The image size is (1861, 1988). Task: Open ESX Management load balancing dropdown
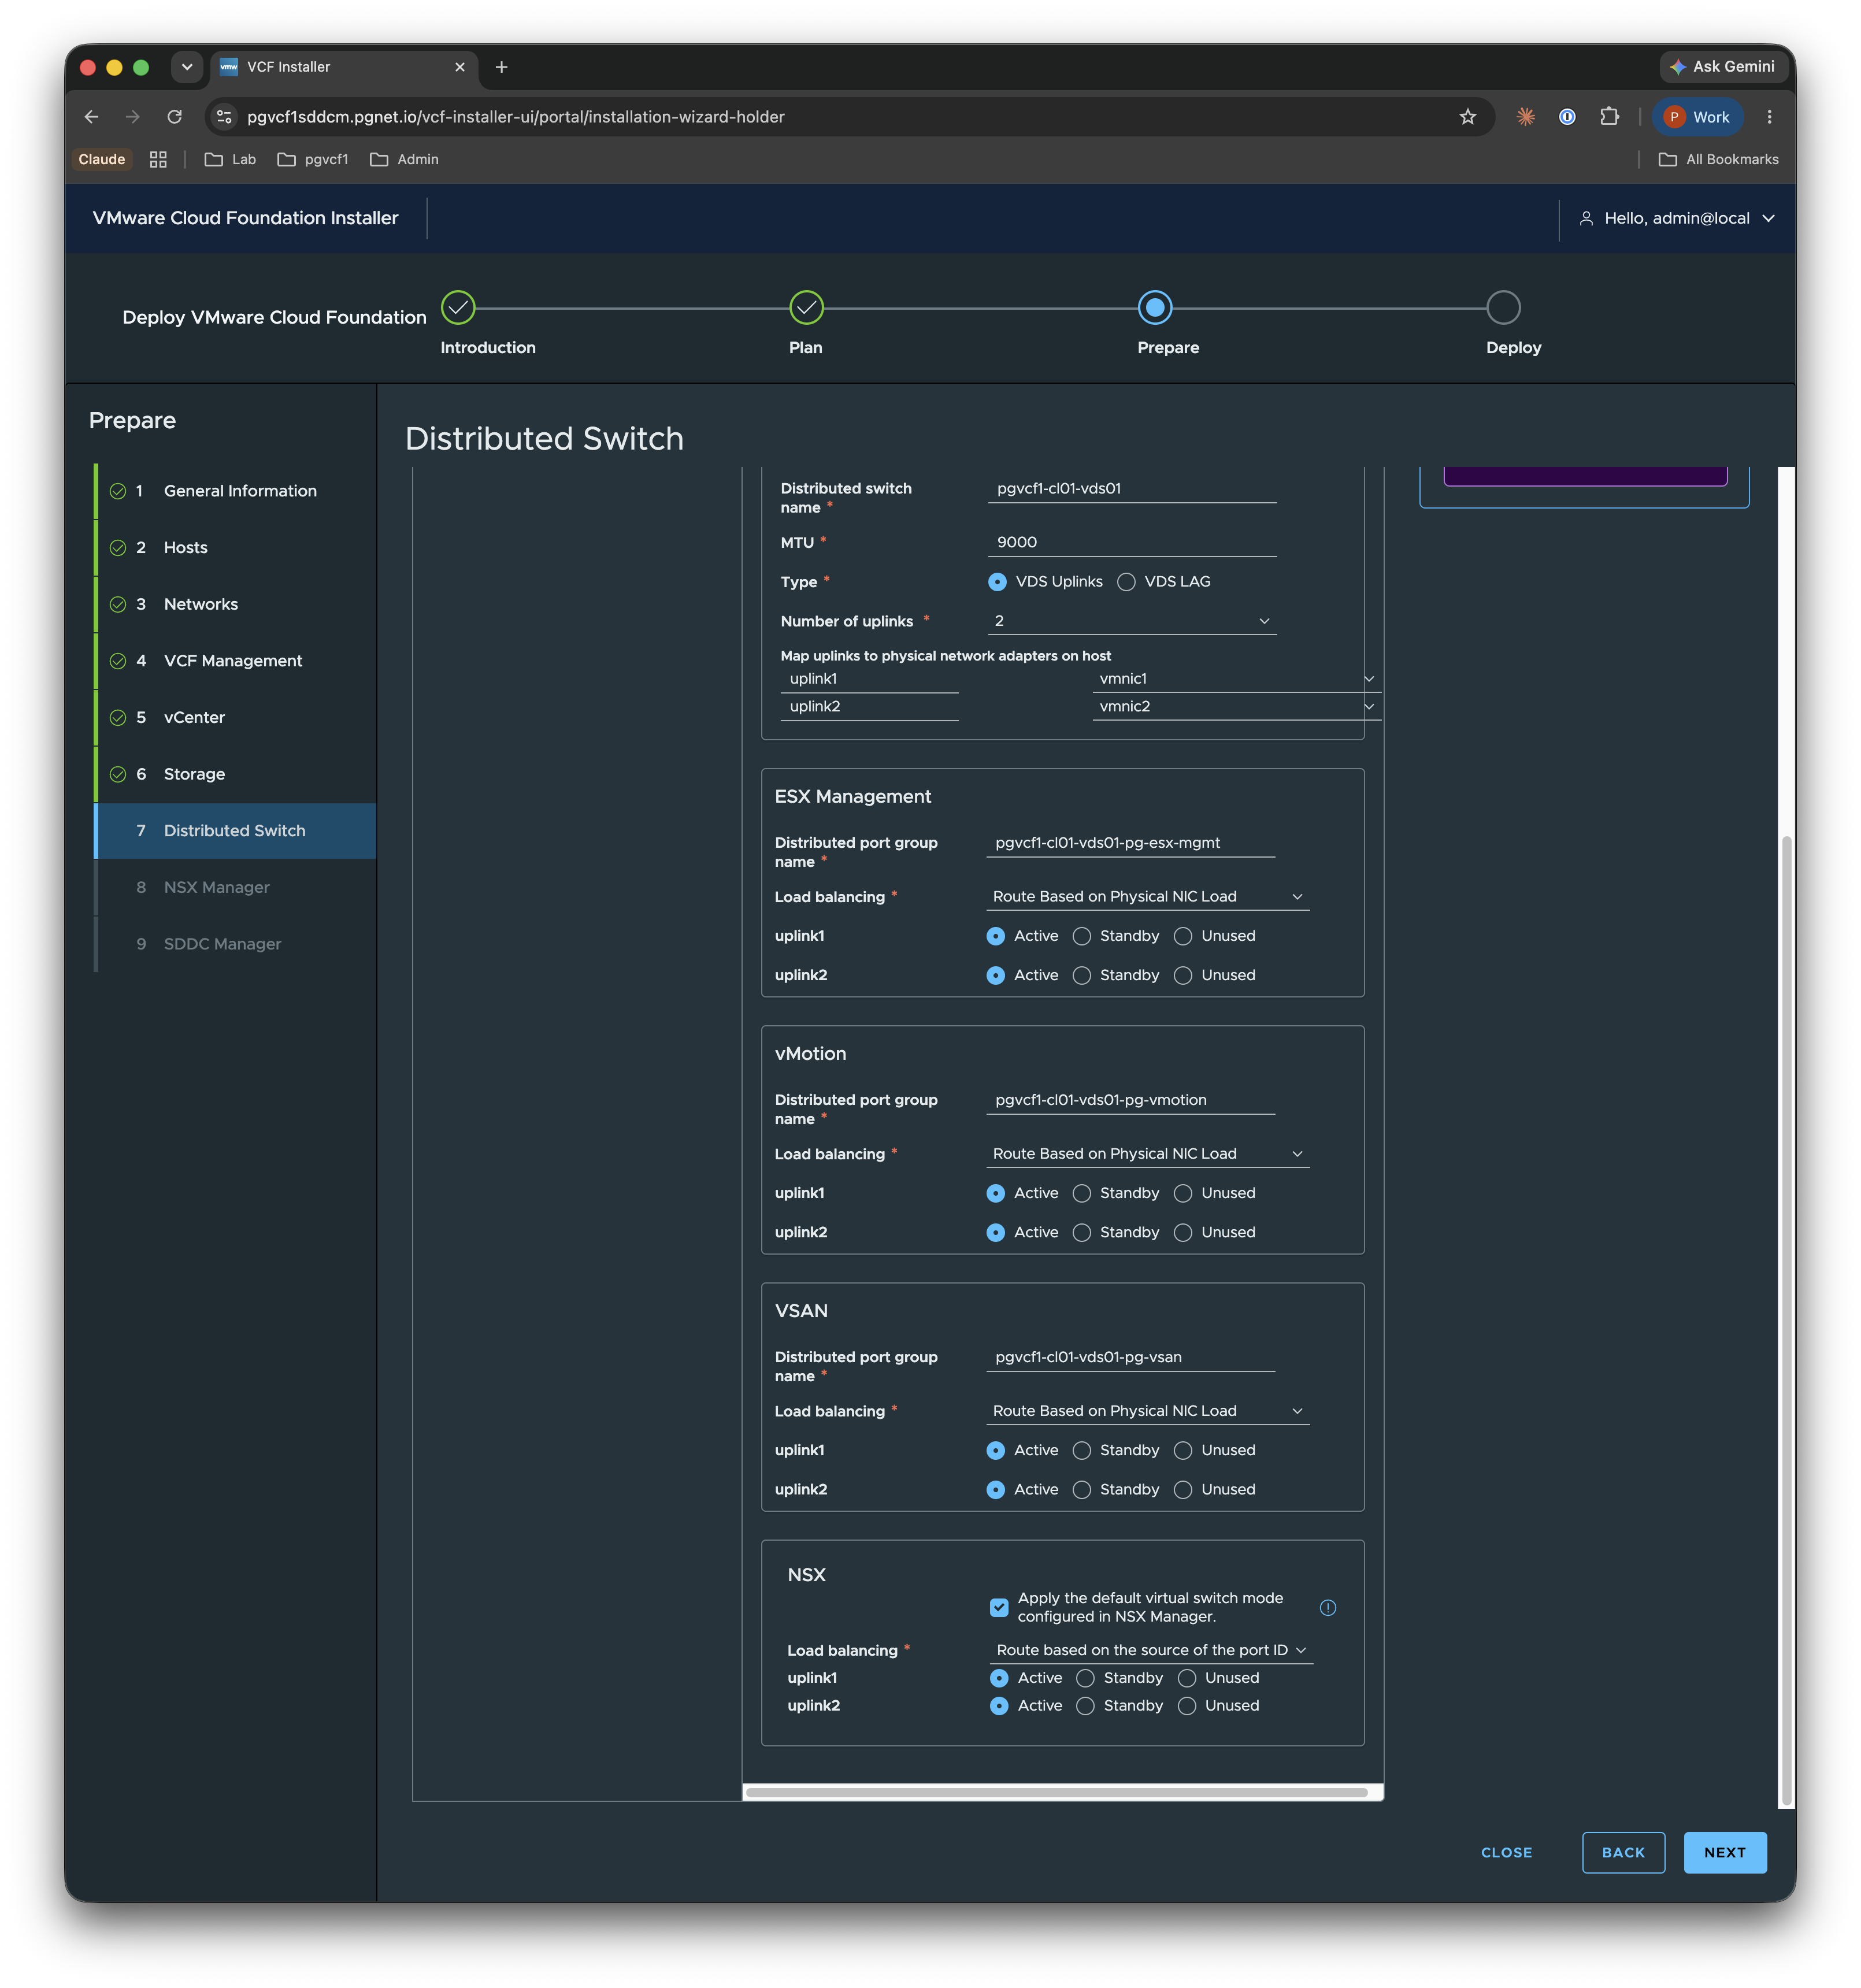coord(1147,897)
